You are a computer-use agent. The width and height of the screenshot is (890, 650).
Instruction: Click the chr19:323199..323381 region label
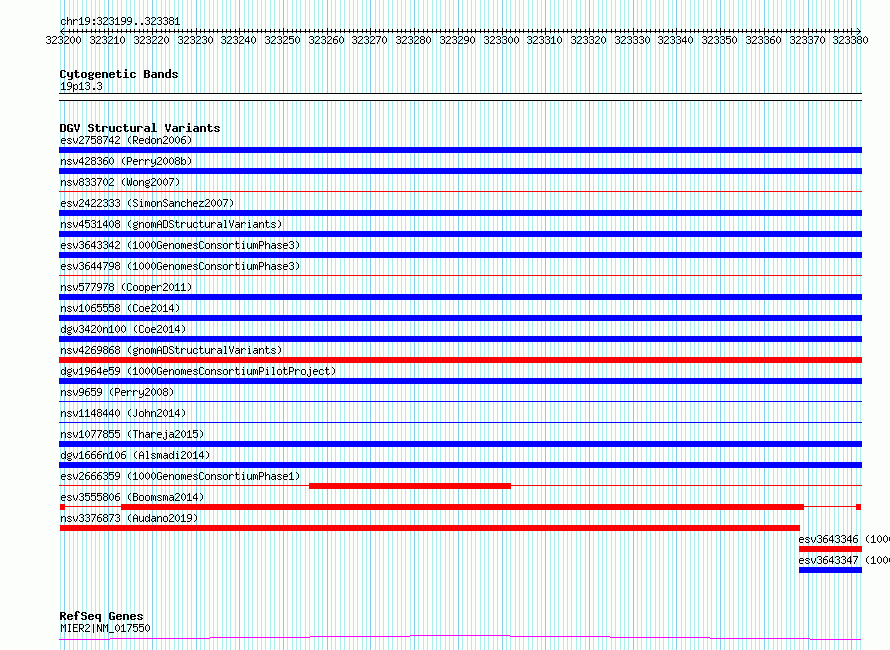pos(120,22)
